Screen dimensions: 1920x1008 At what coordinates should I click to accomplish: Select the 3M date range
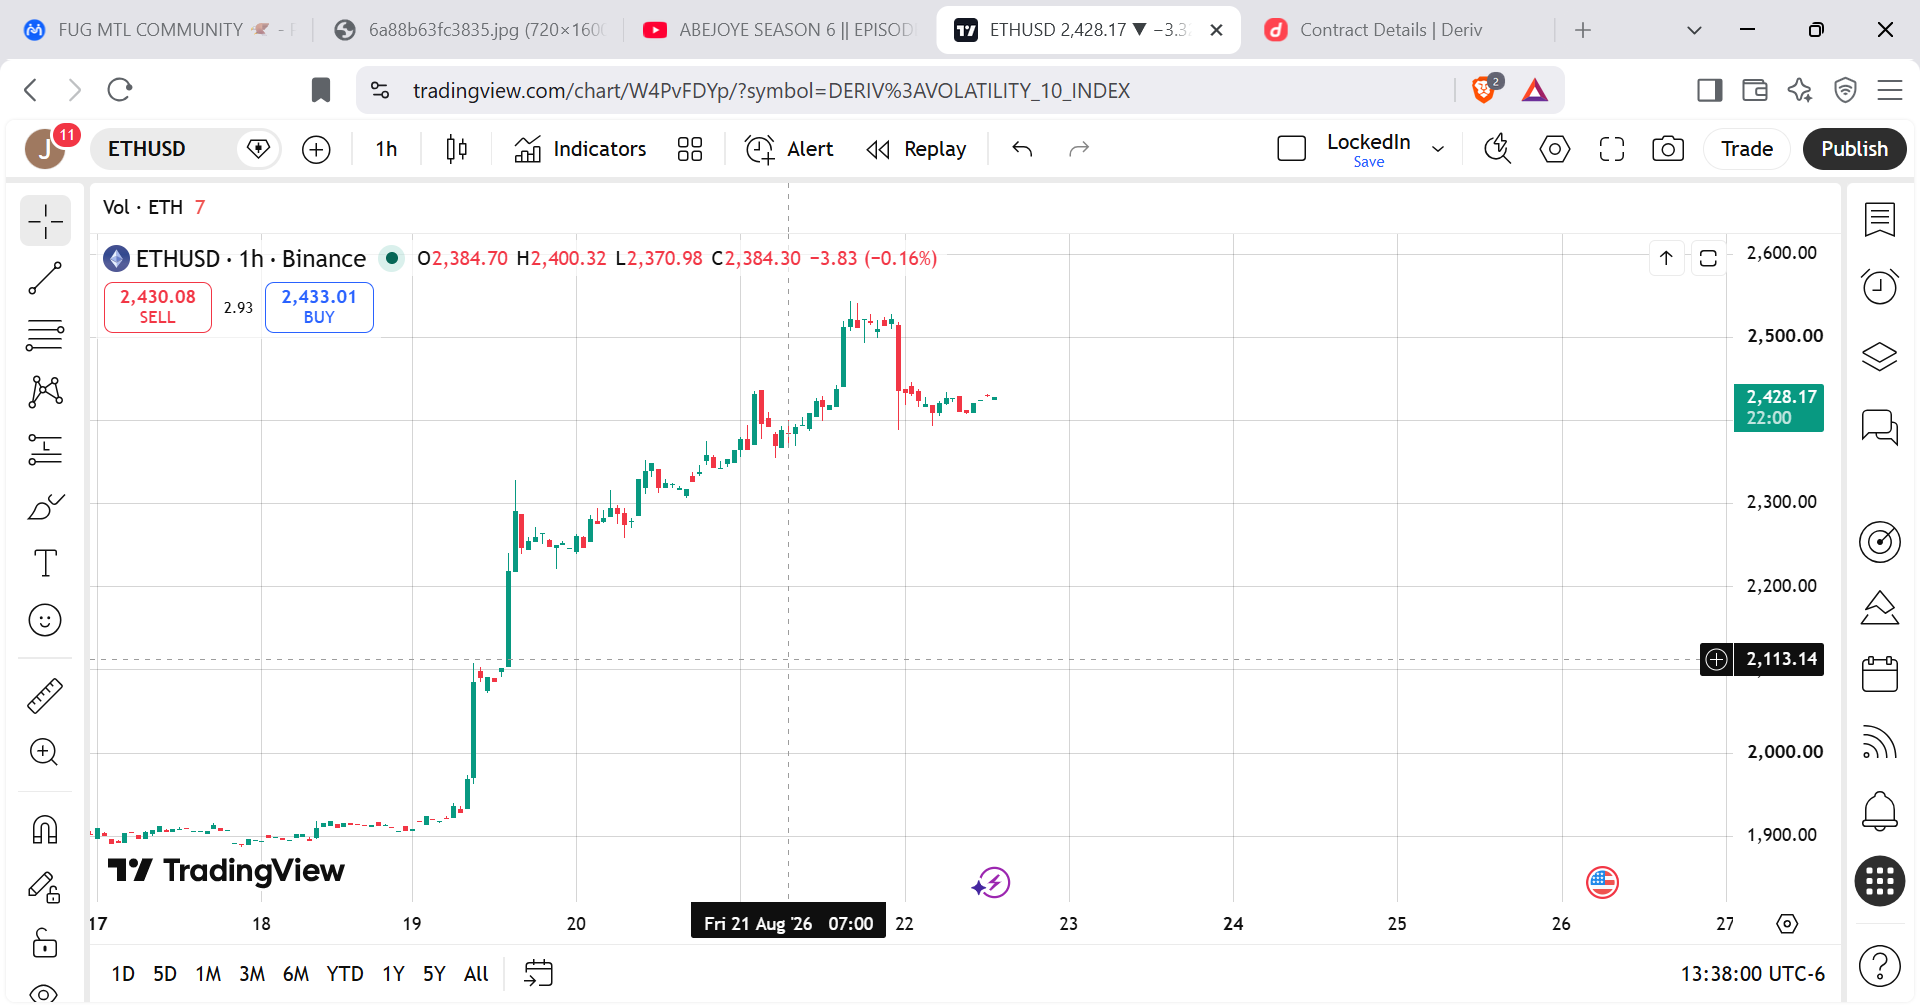(252, 974)
